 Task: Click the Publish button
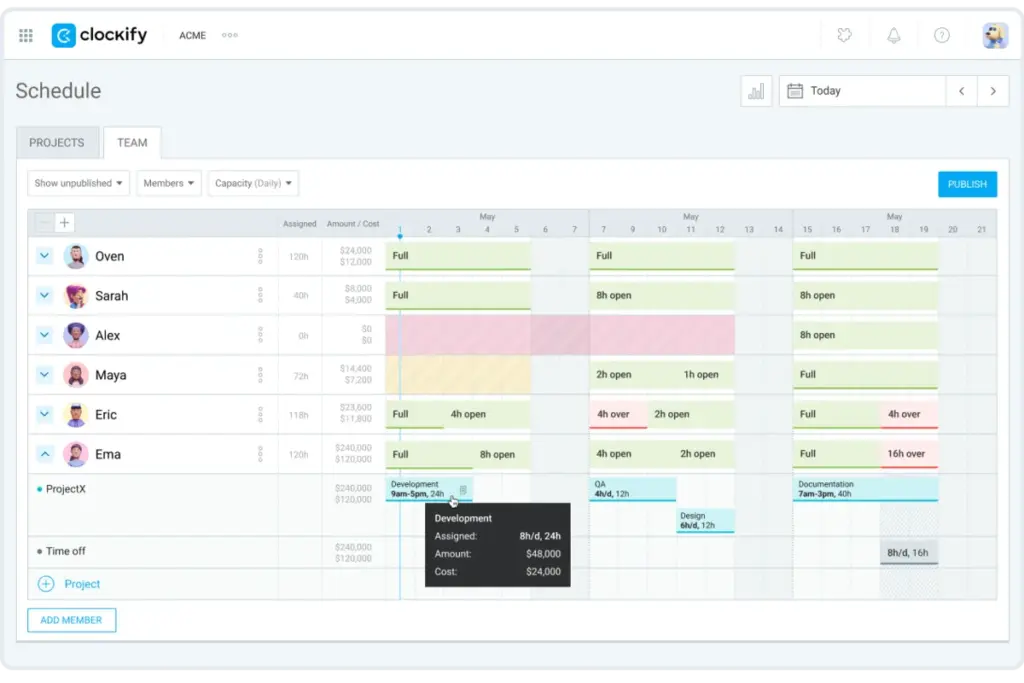967,184
